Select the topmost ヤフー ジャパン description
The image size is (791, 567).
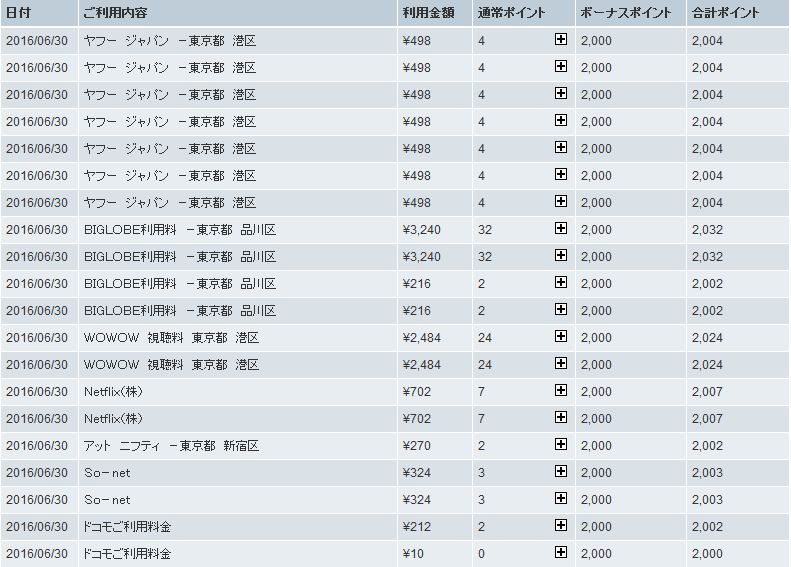pos(170,41)
